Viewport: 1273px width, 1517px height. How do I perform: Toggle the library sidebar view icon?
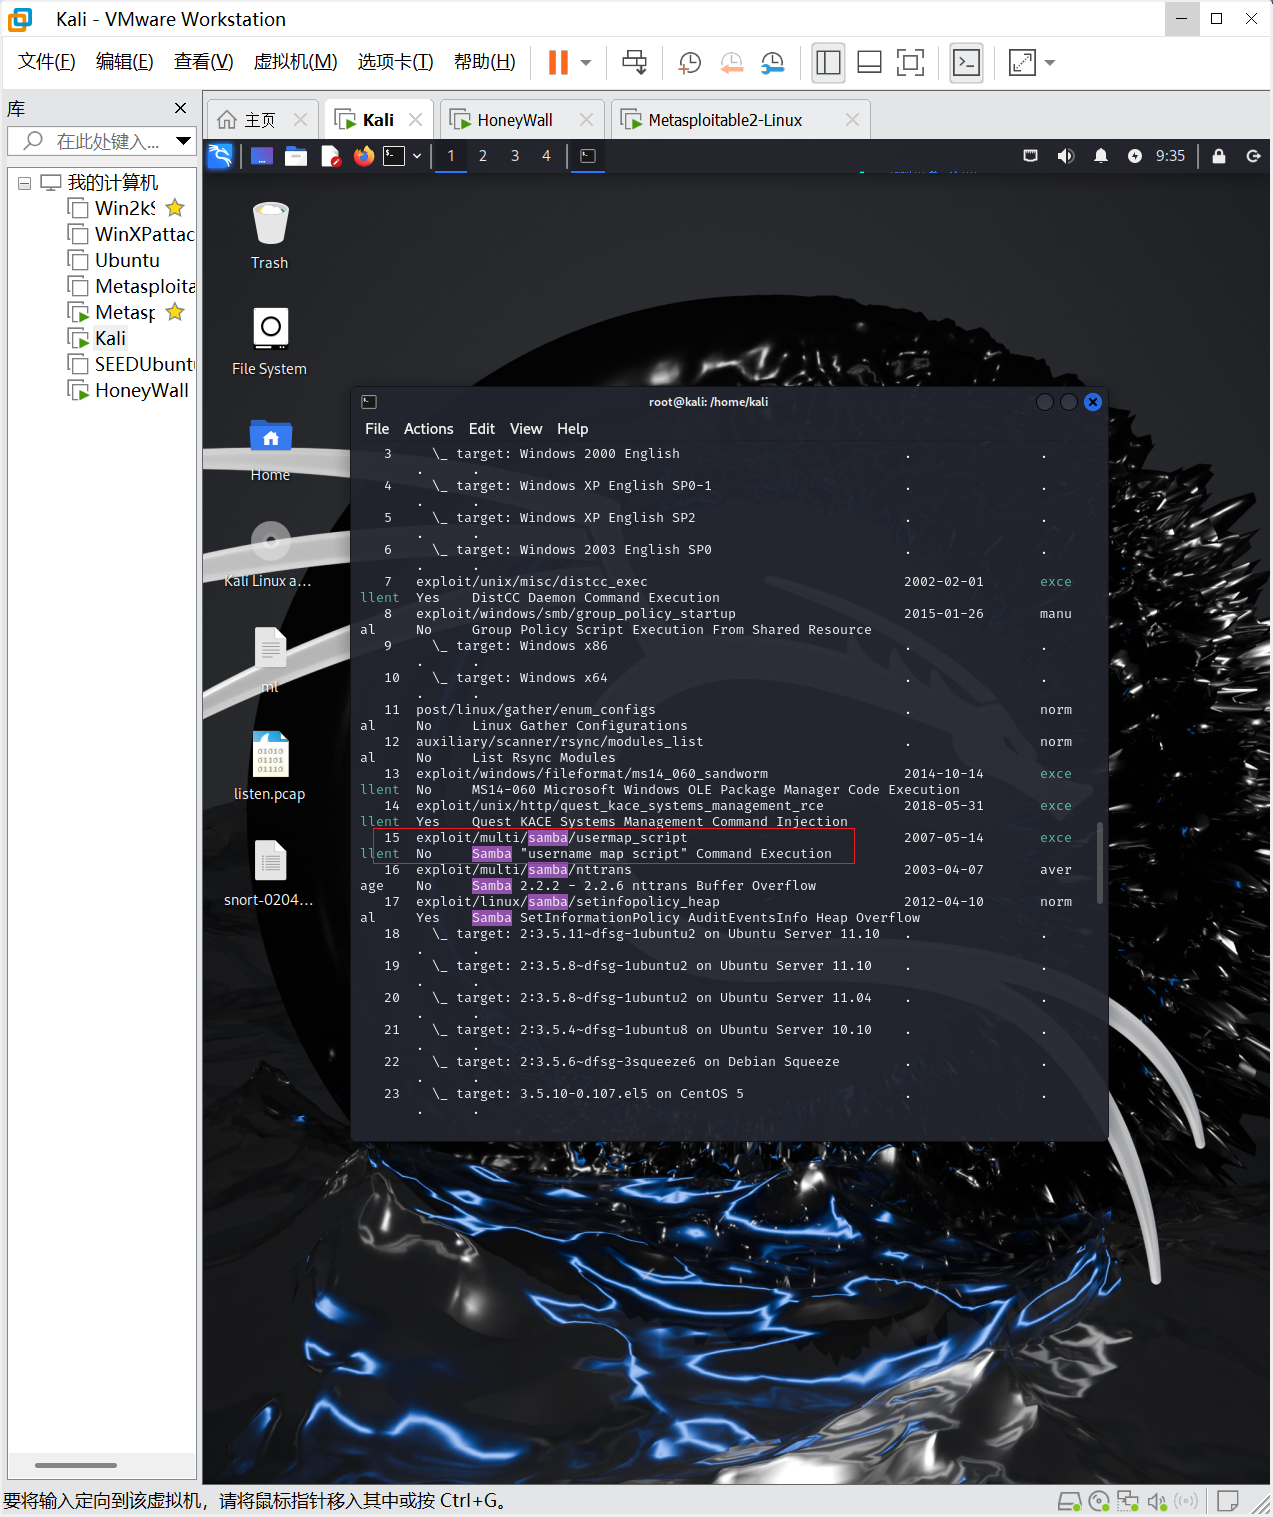click(828, 63)
